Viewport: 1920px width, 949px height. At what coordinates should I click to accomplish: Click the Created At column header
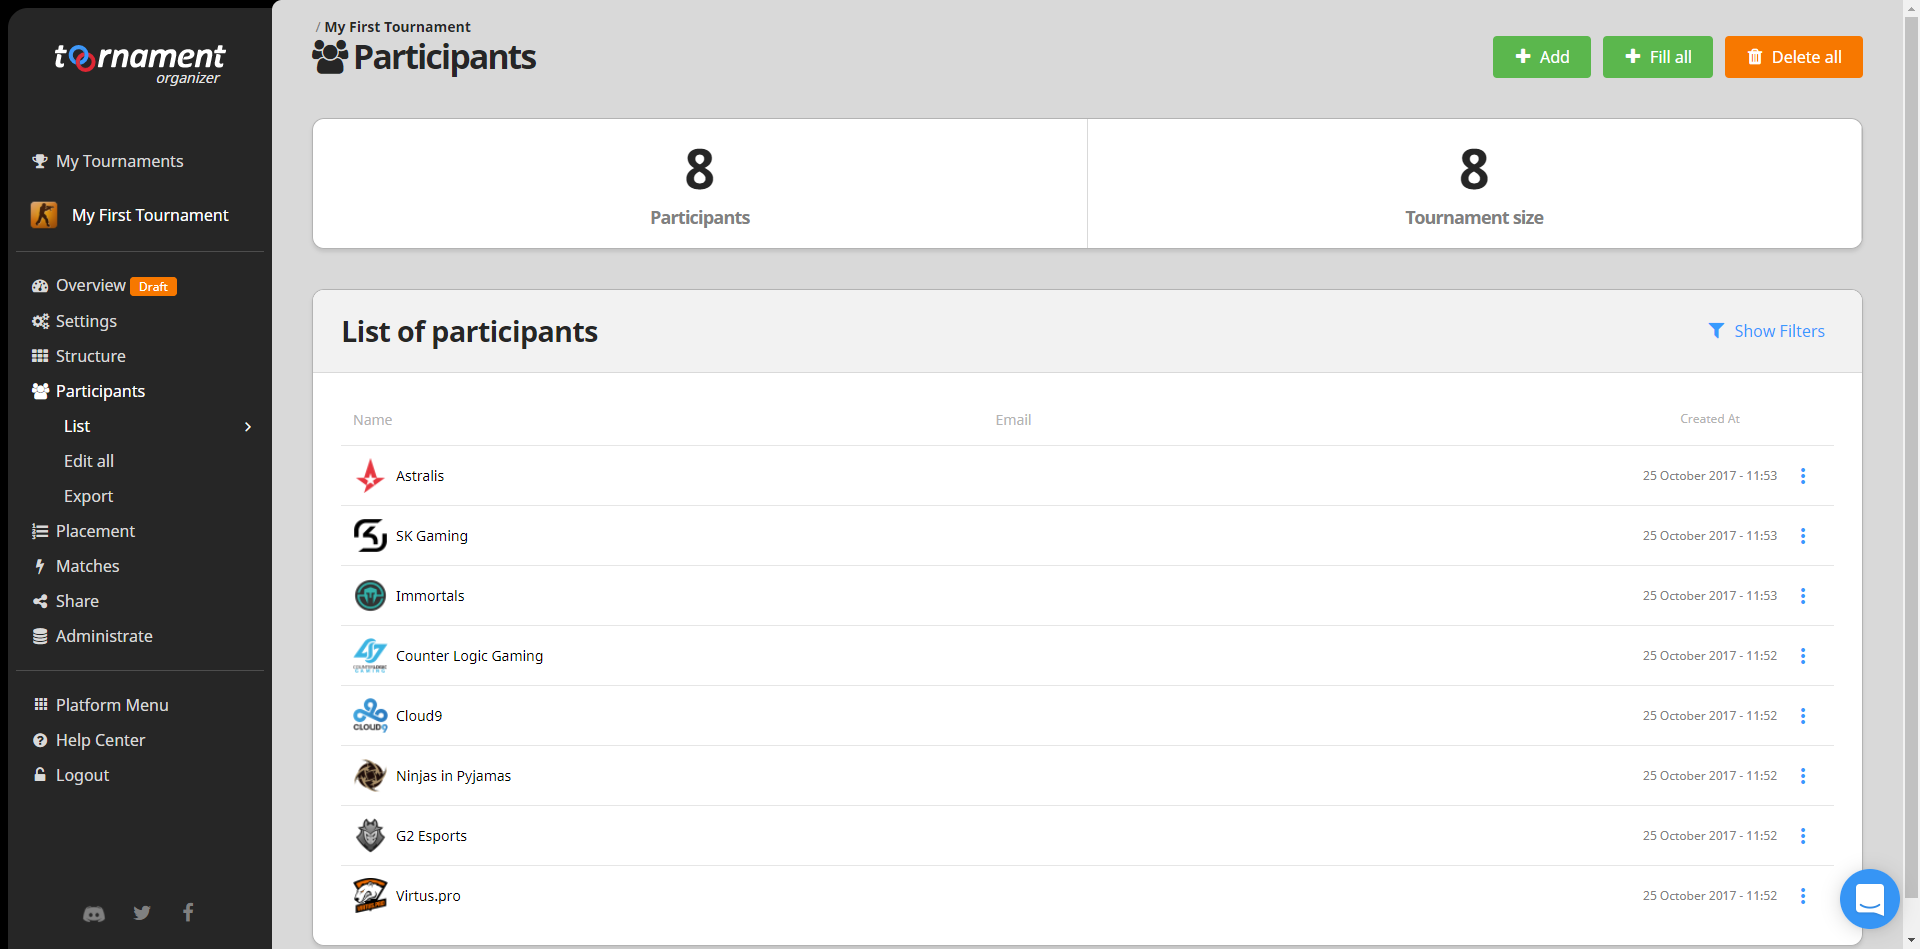(x=1710, y=419)
